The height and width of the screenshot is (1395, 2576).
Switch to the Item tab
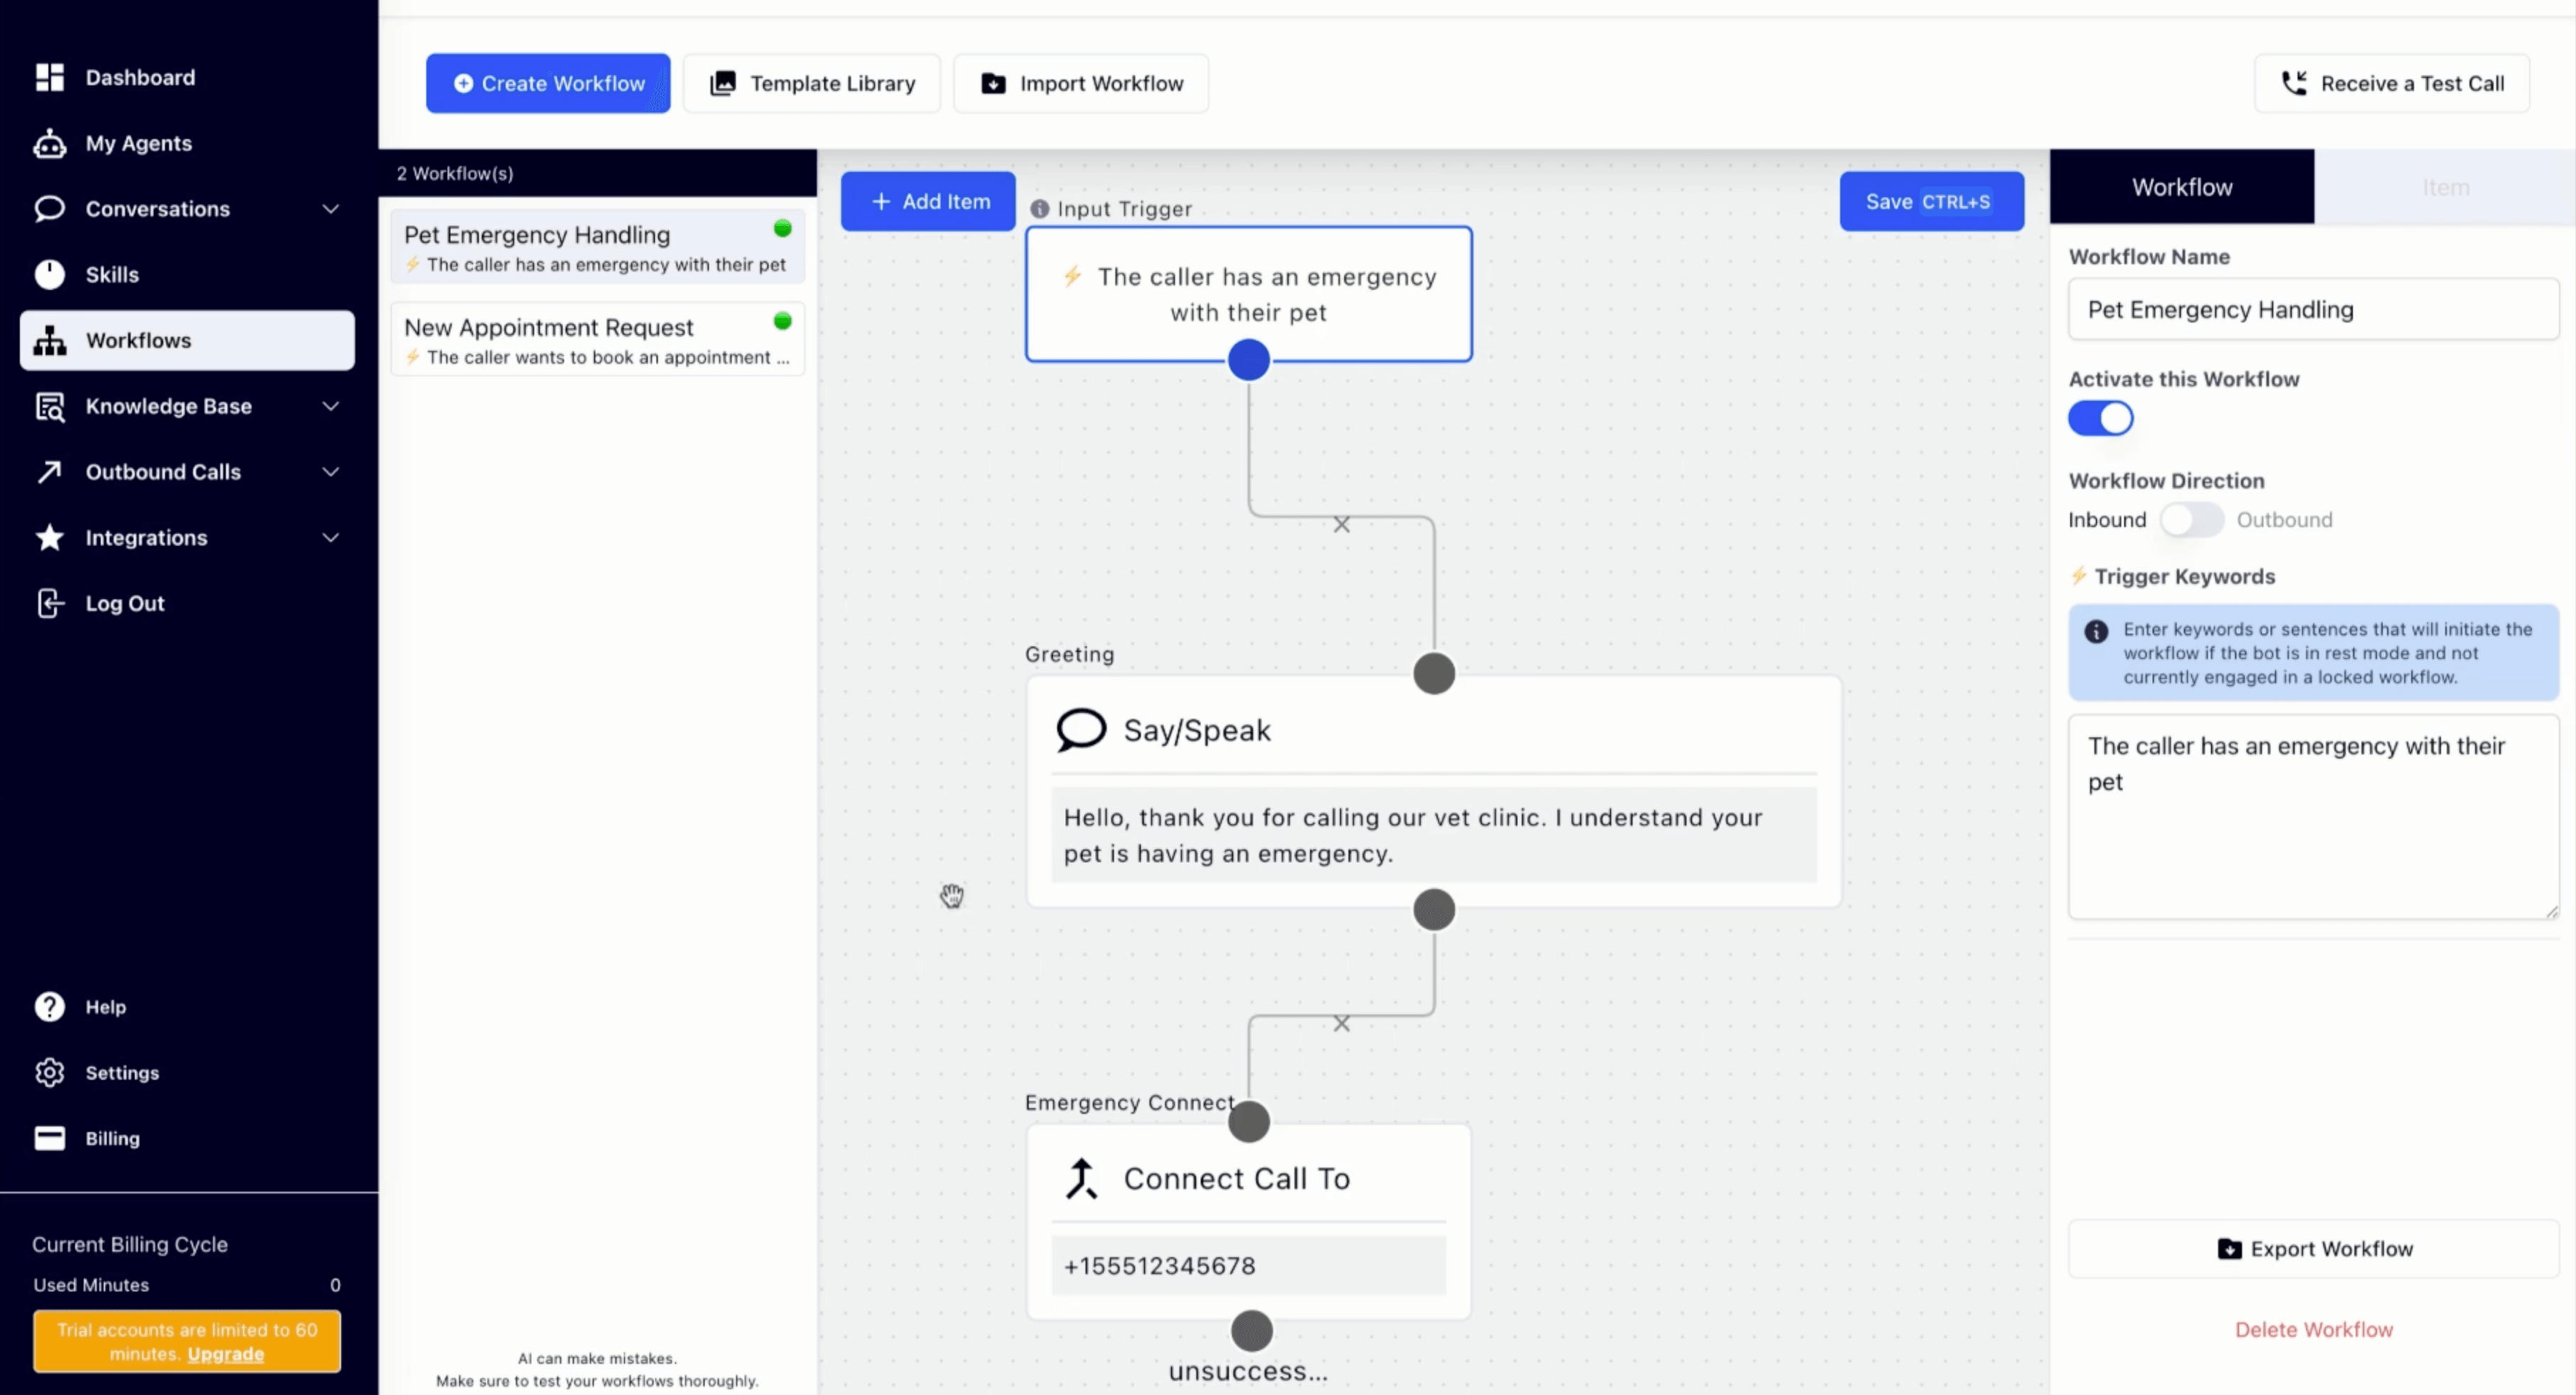[x=2445, y=187]
